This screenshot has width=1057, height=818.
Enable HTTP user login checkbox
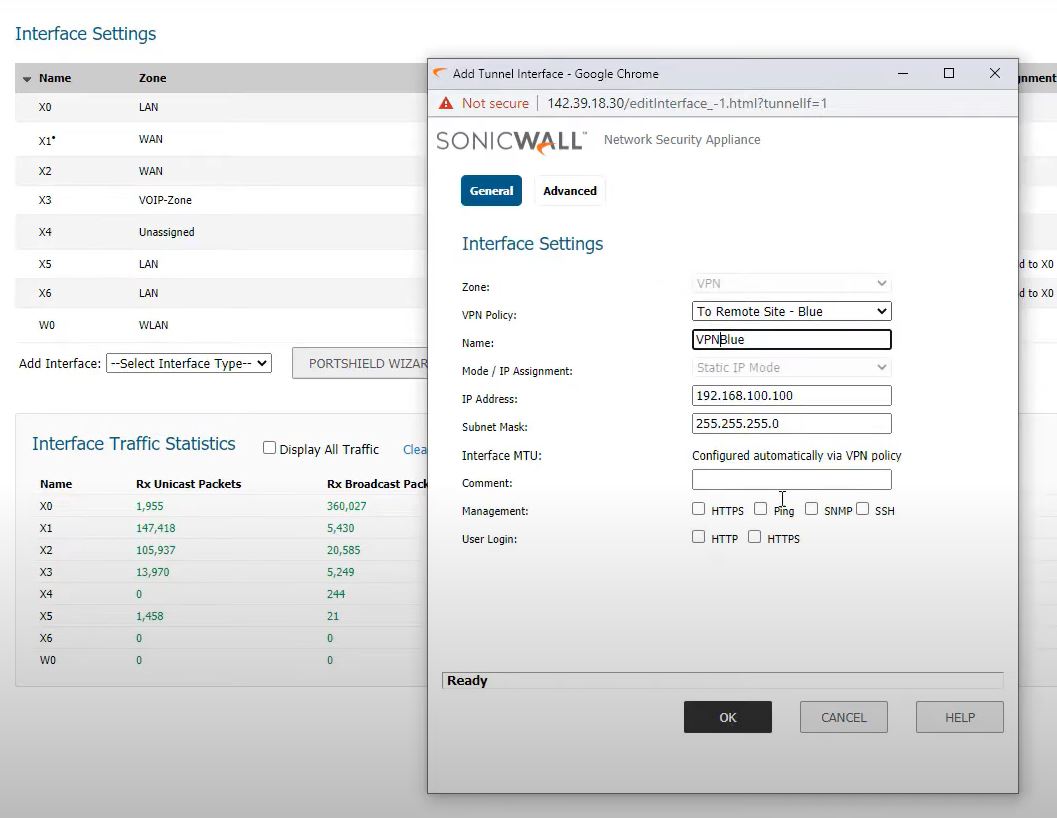pyautogui.click(x=699, y=537)
